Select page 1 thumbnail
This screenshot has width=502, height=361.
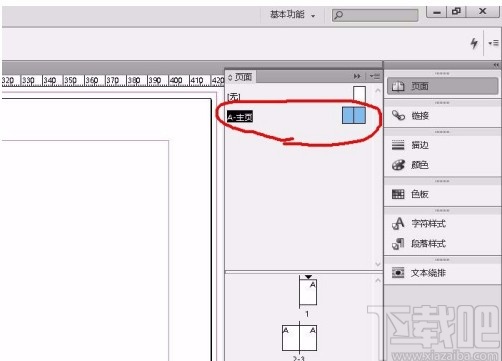[308, 292]
